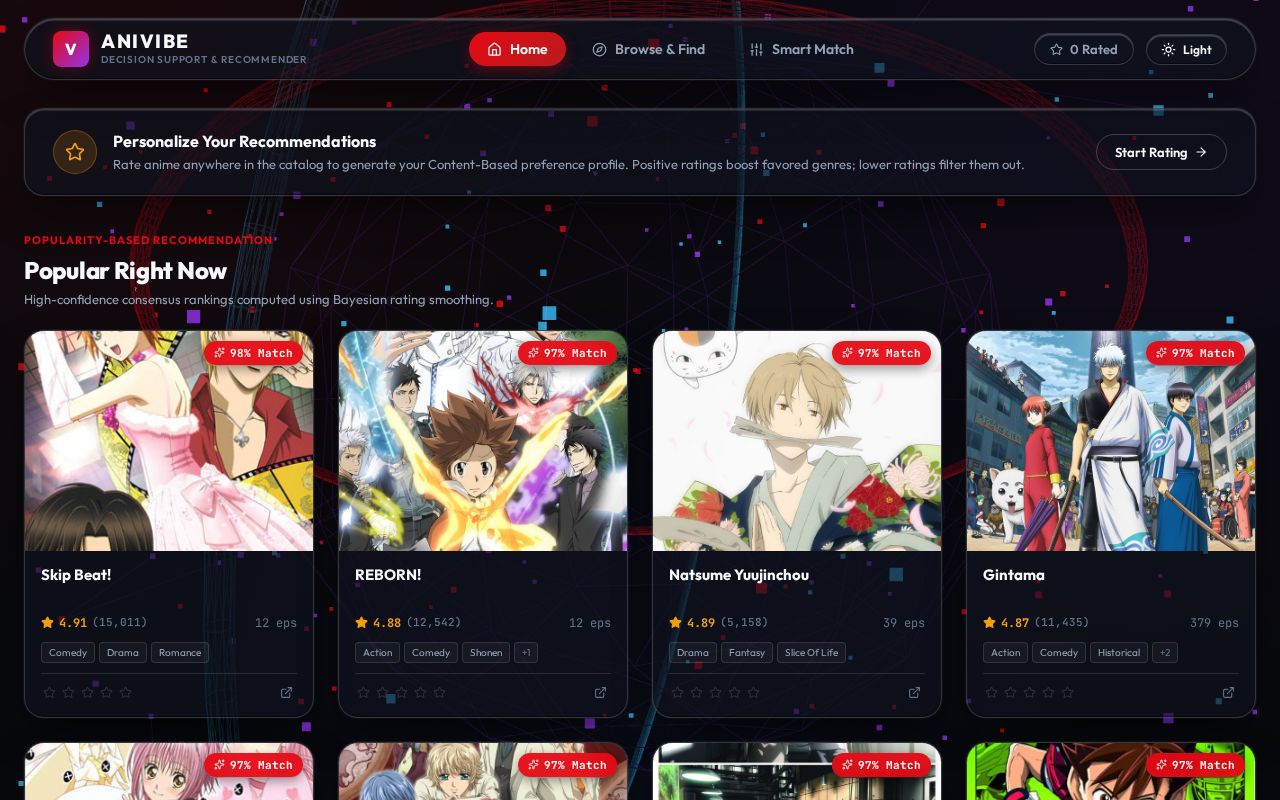Click the 39 eps label
Image resolution: width=1280 pixels, height=800 pixels.
click(x=904, y=622)
